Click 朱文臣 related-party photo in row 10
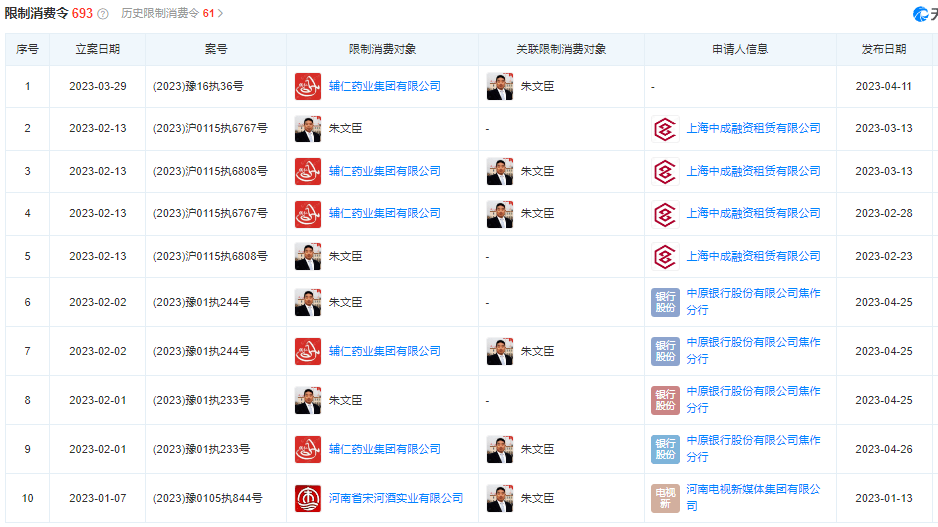 pos(500,498)
